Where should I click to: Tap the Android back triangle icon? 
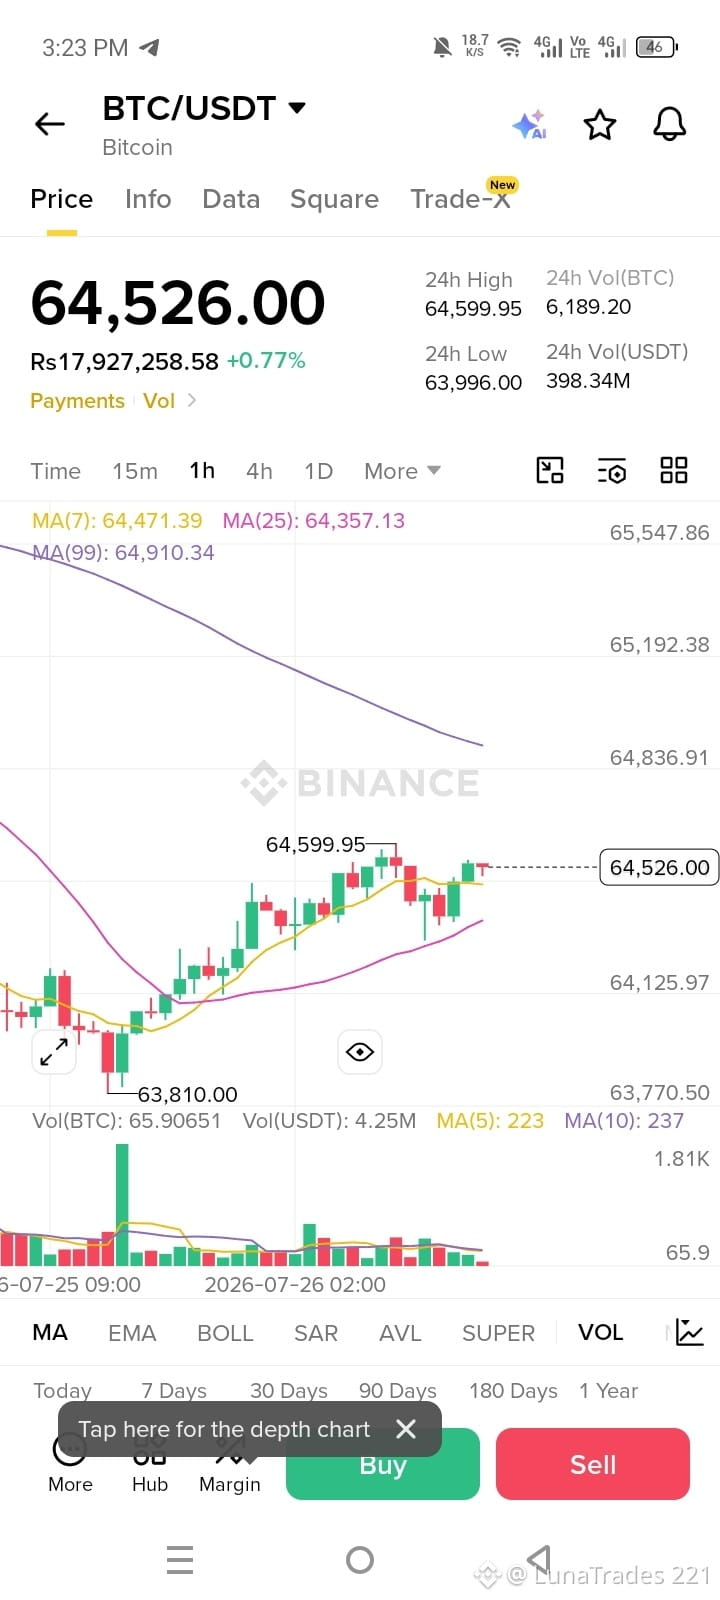pyautogui.click(x=539, y=1559)
